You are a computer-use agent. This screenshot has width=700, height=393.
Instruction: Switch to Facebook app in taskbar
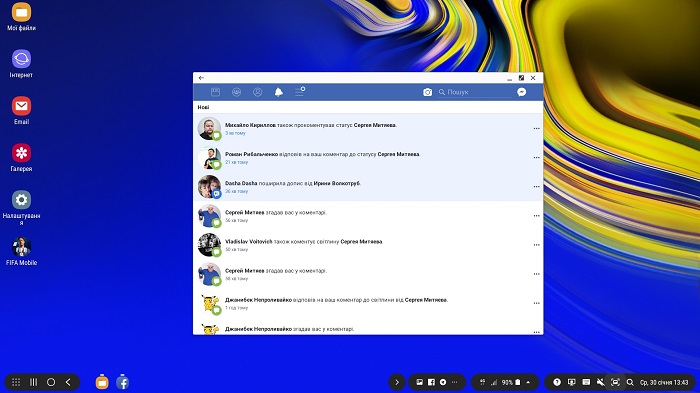coord(122,382)
